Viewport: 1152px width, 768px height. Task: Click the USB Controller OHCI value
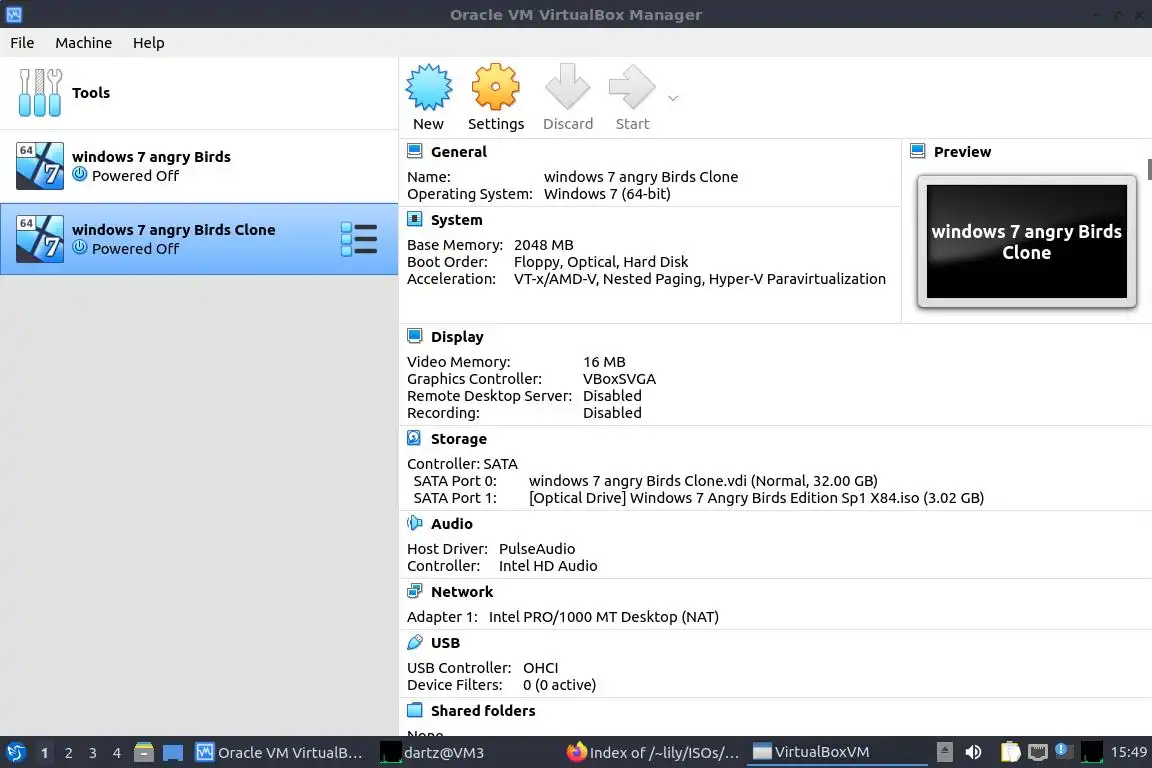(540, 667)
